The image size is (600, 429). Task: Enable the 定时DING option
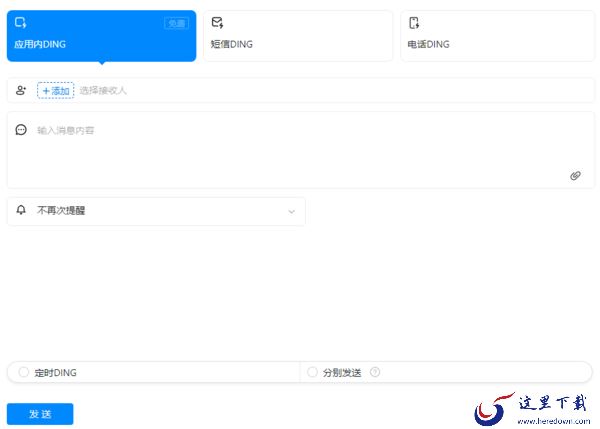(24, 372)
